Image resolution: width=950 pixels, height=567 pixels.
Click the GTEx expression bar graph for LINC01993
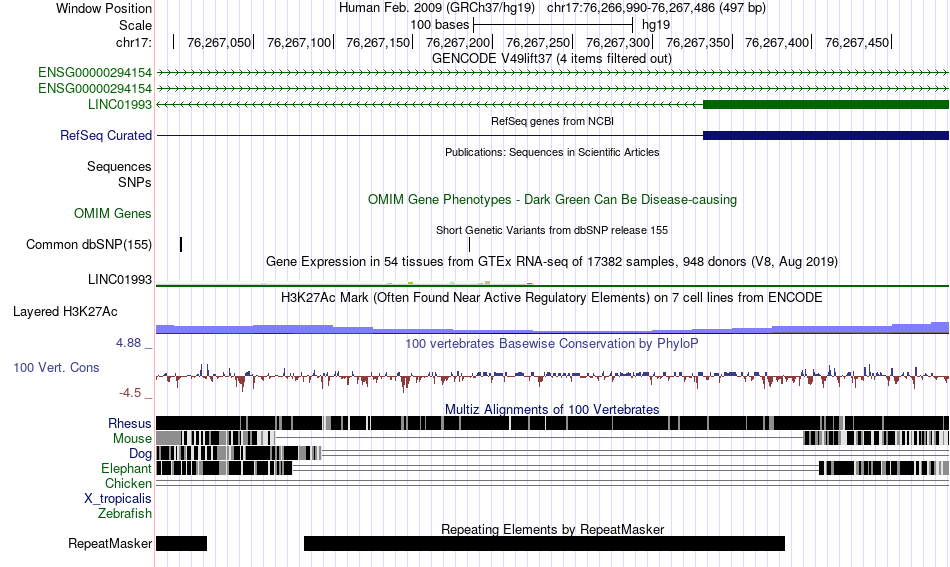pos(552,283)
